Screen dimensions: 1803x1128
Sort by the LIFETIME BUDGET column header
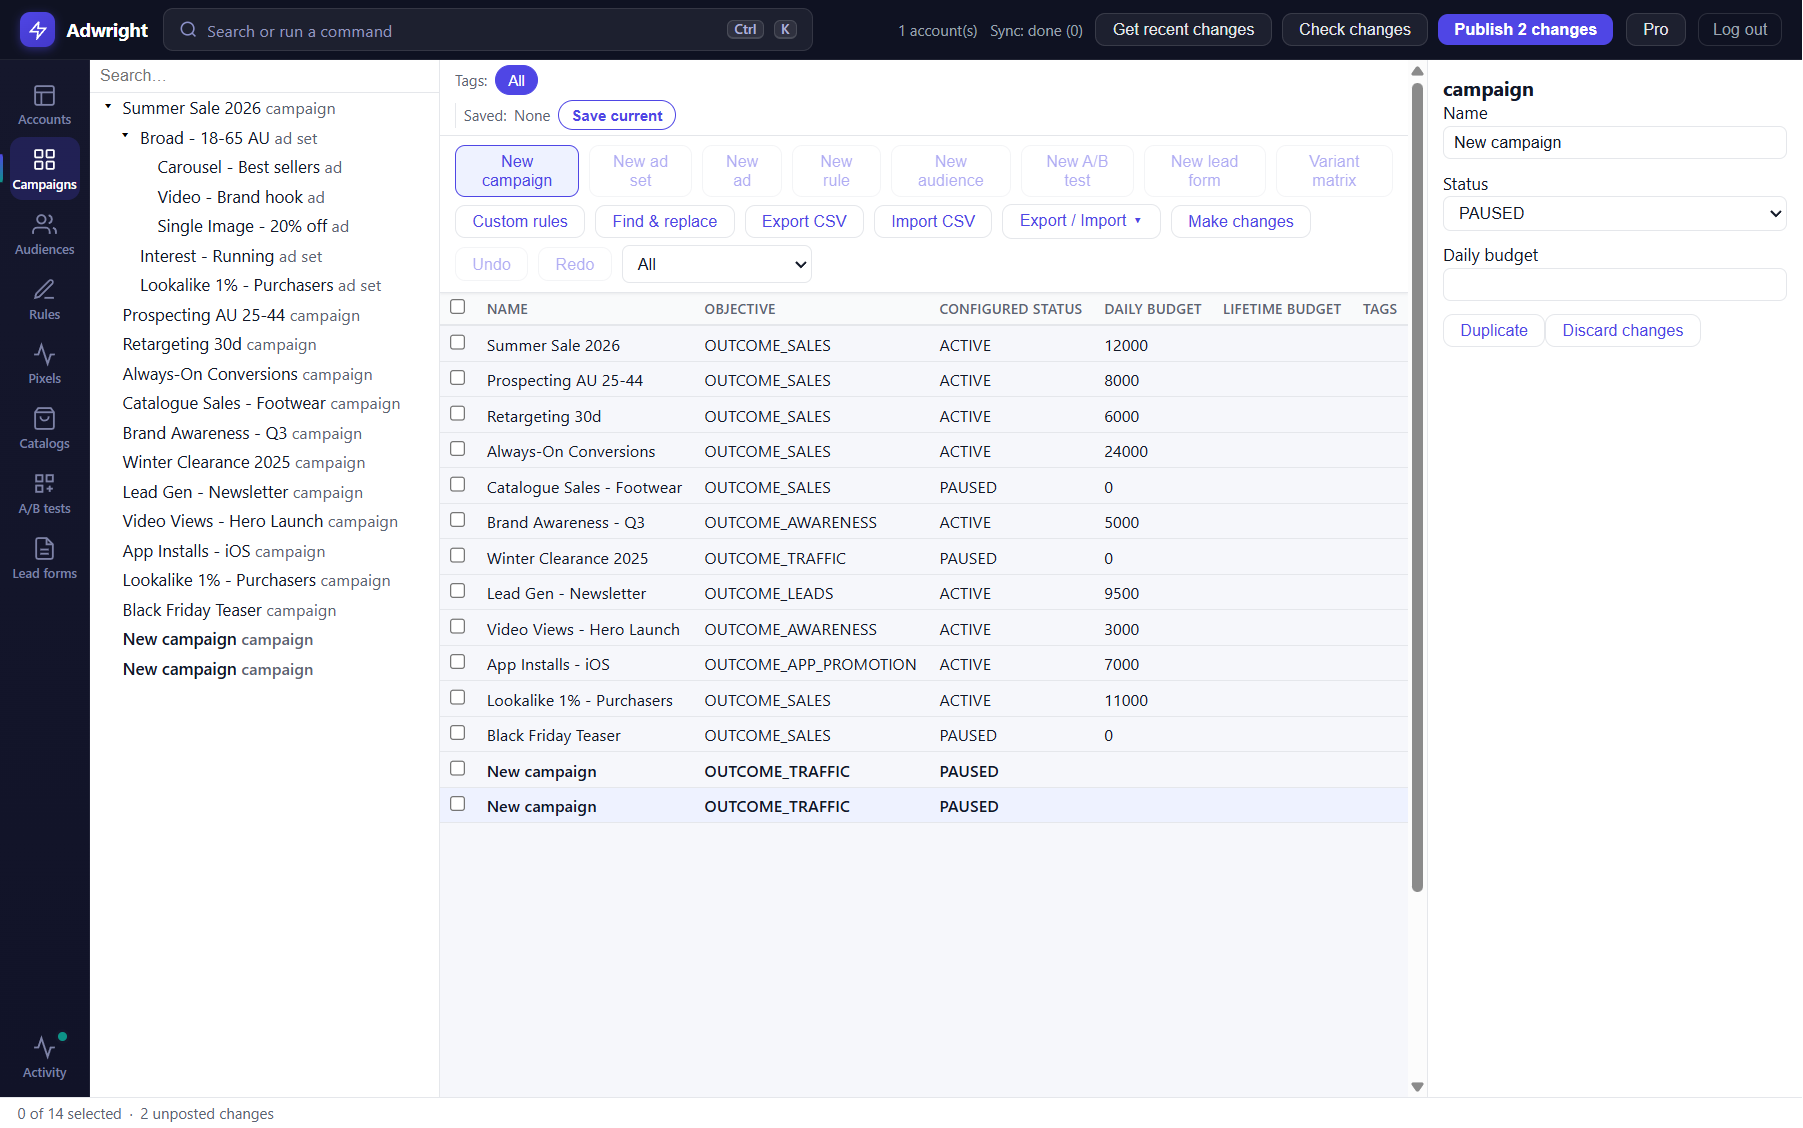pos(1281,309)
